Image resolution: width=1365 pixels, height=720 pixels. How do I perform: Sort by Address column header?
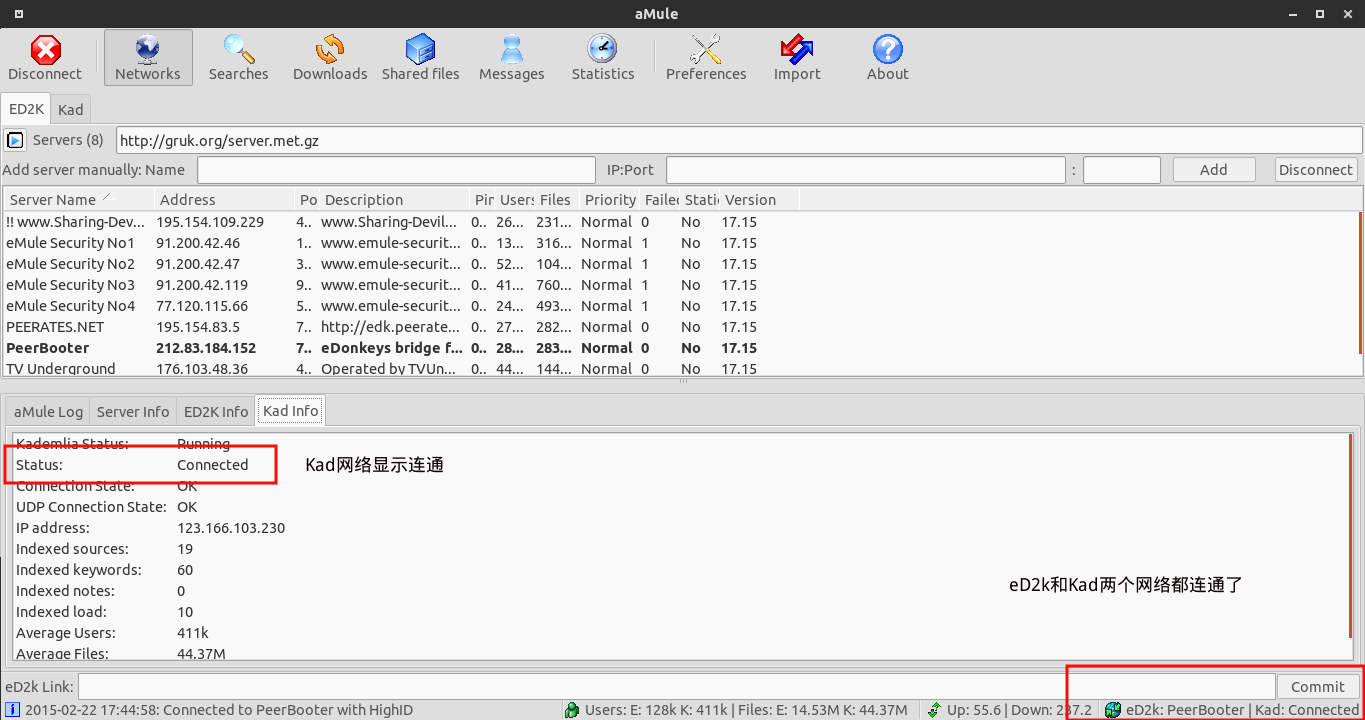[224, 200]
